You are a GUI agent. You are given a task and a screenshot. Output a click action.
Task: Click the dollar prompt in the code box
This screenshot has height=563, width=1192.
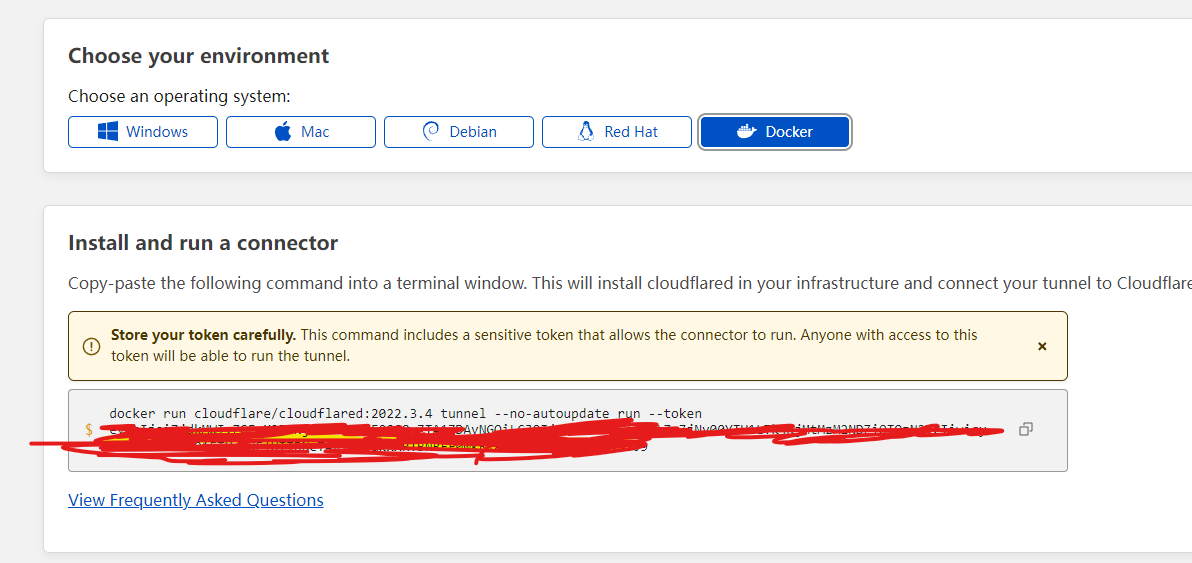(x=89, y=430)
